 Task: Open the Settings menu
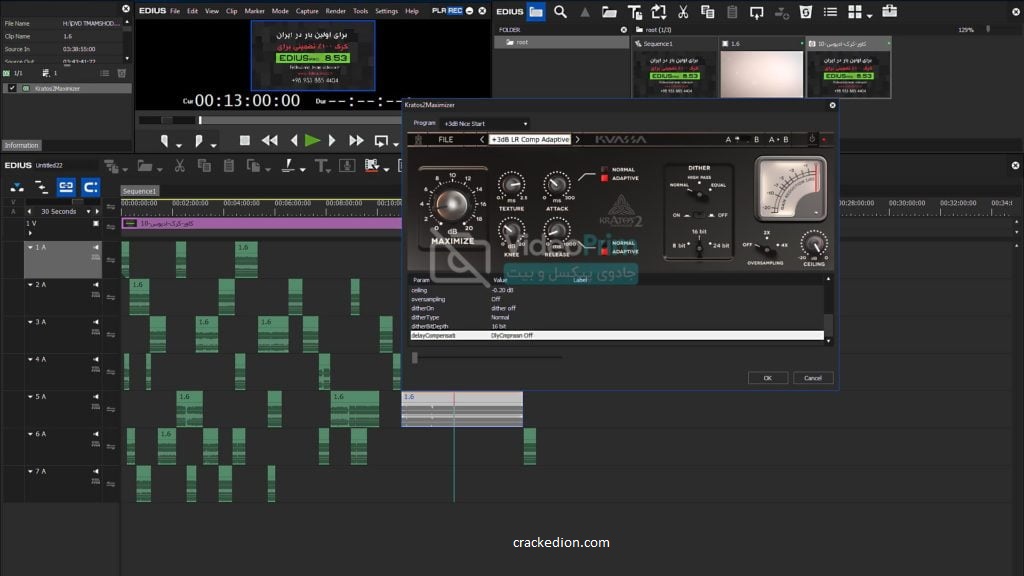click(387, 11)
